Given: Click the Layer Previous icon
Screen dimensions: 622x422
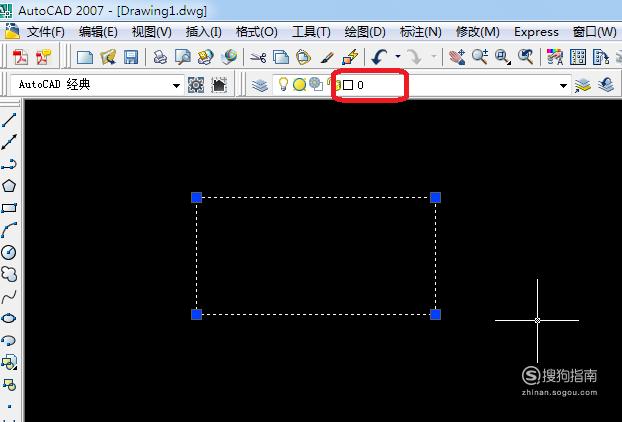Looking at the screenshot, I should pos(606,85).
